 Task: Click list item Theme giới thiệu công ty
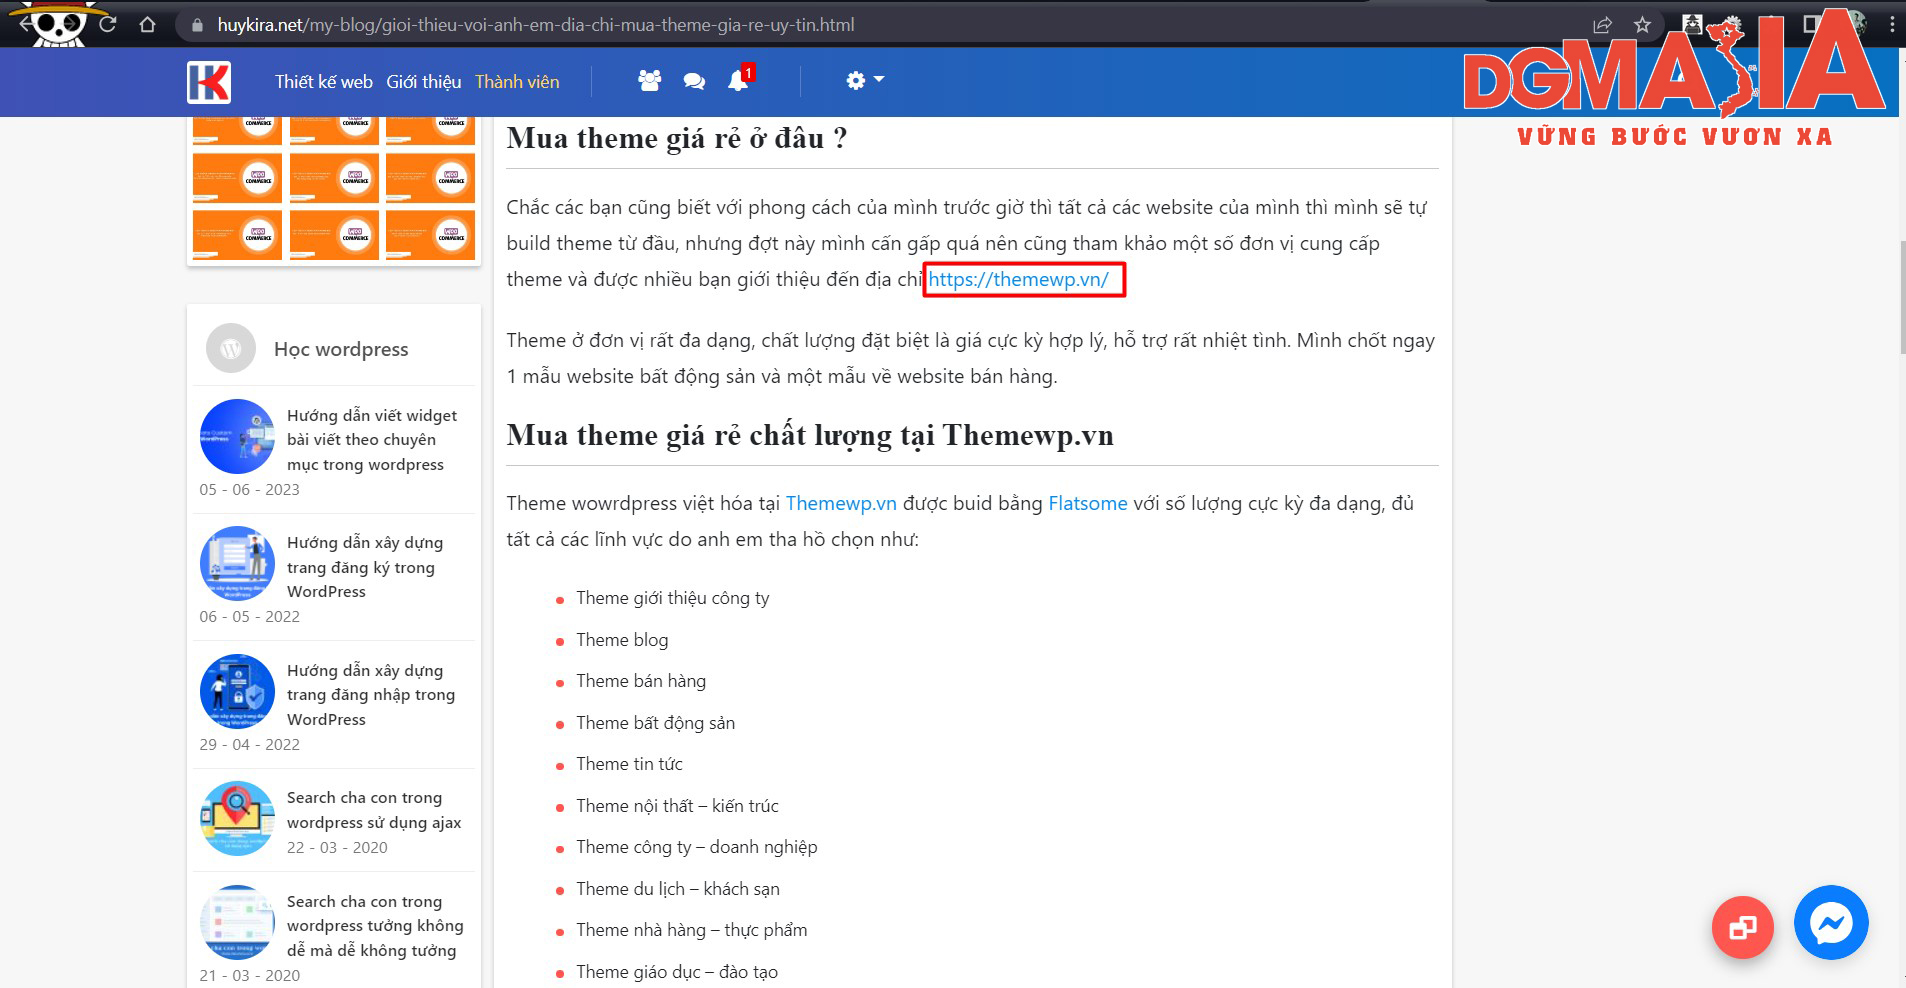(673, 598)
